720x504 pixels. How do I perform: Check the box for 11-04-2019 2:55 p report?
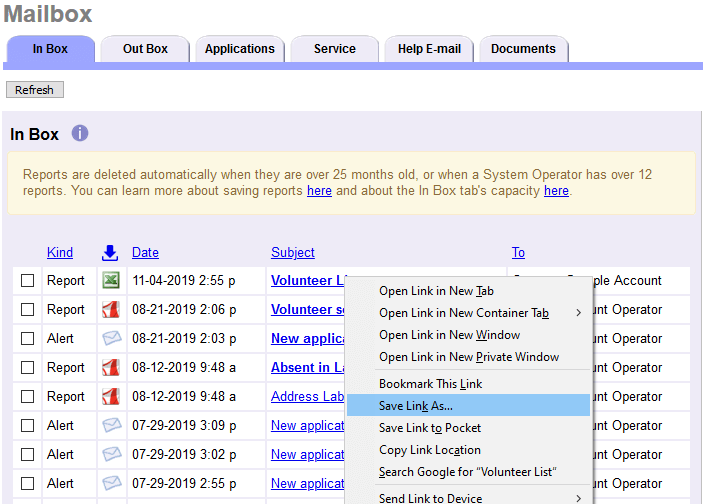(x=28, y=280)
